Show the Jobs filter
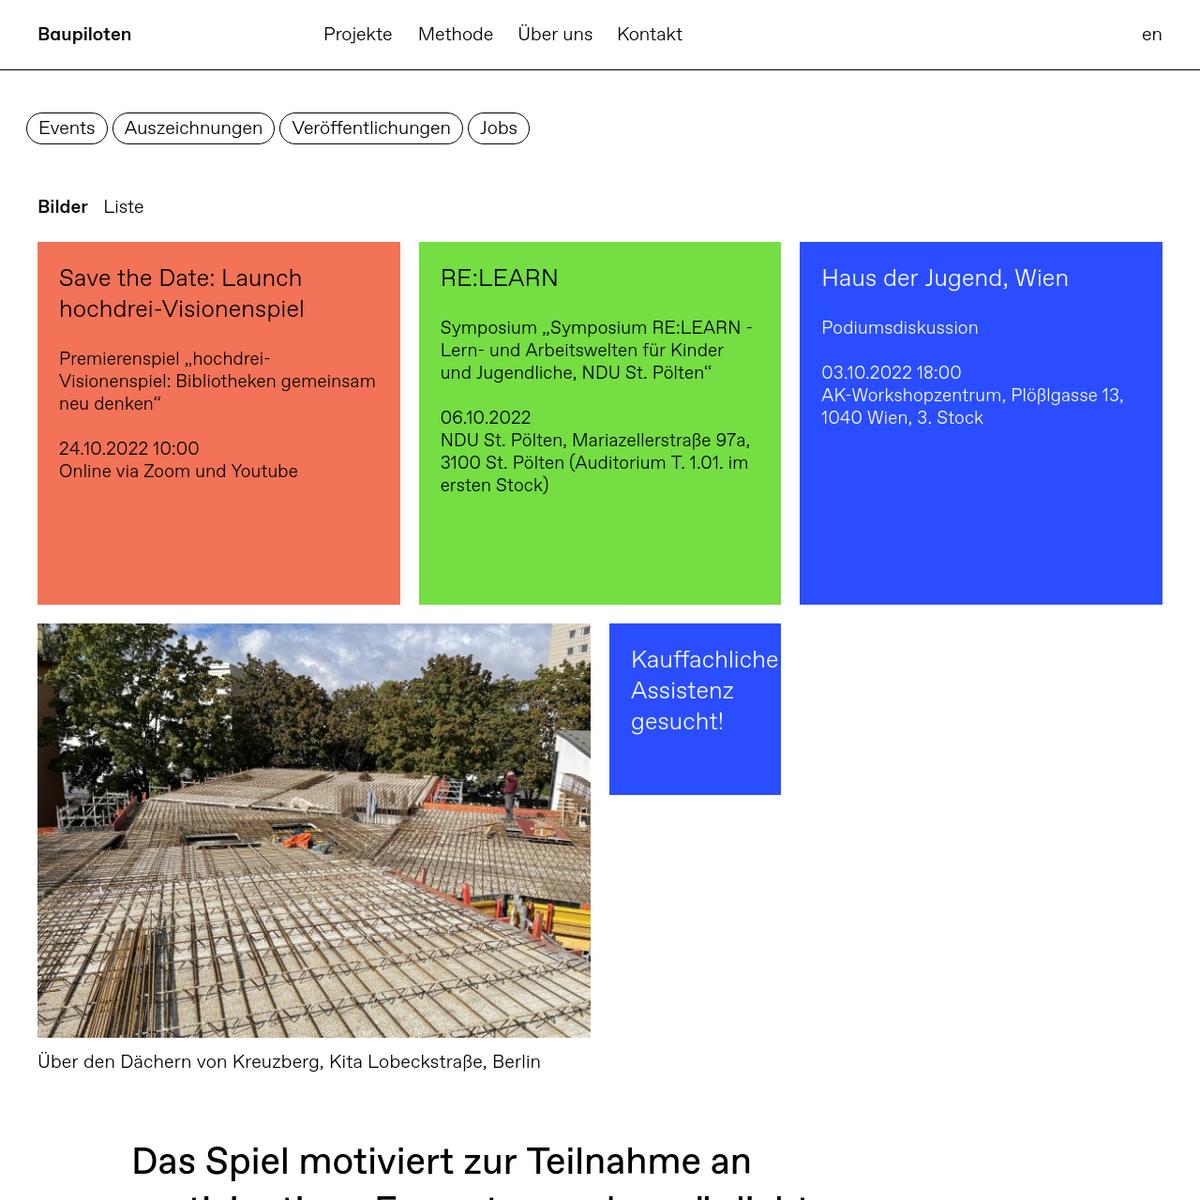The width and height of the screenshot is (1200, 1200). point(498,128)
